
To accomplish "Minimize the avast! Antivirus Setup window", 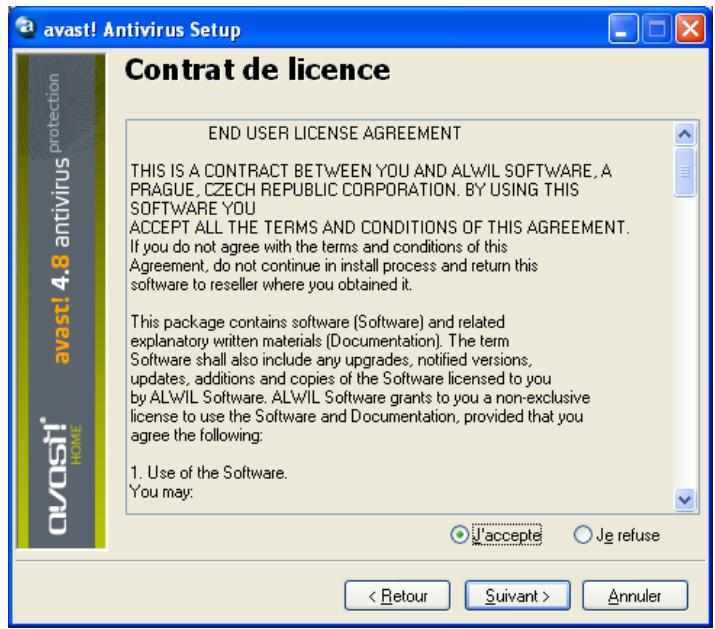I will click(622, 29).
